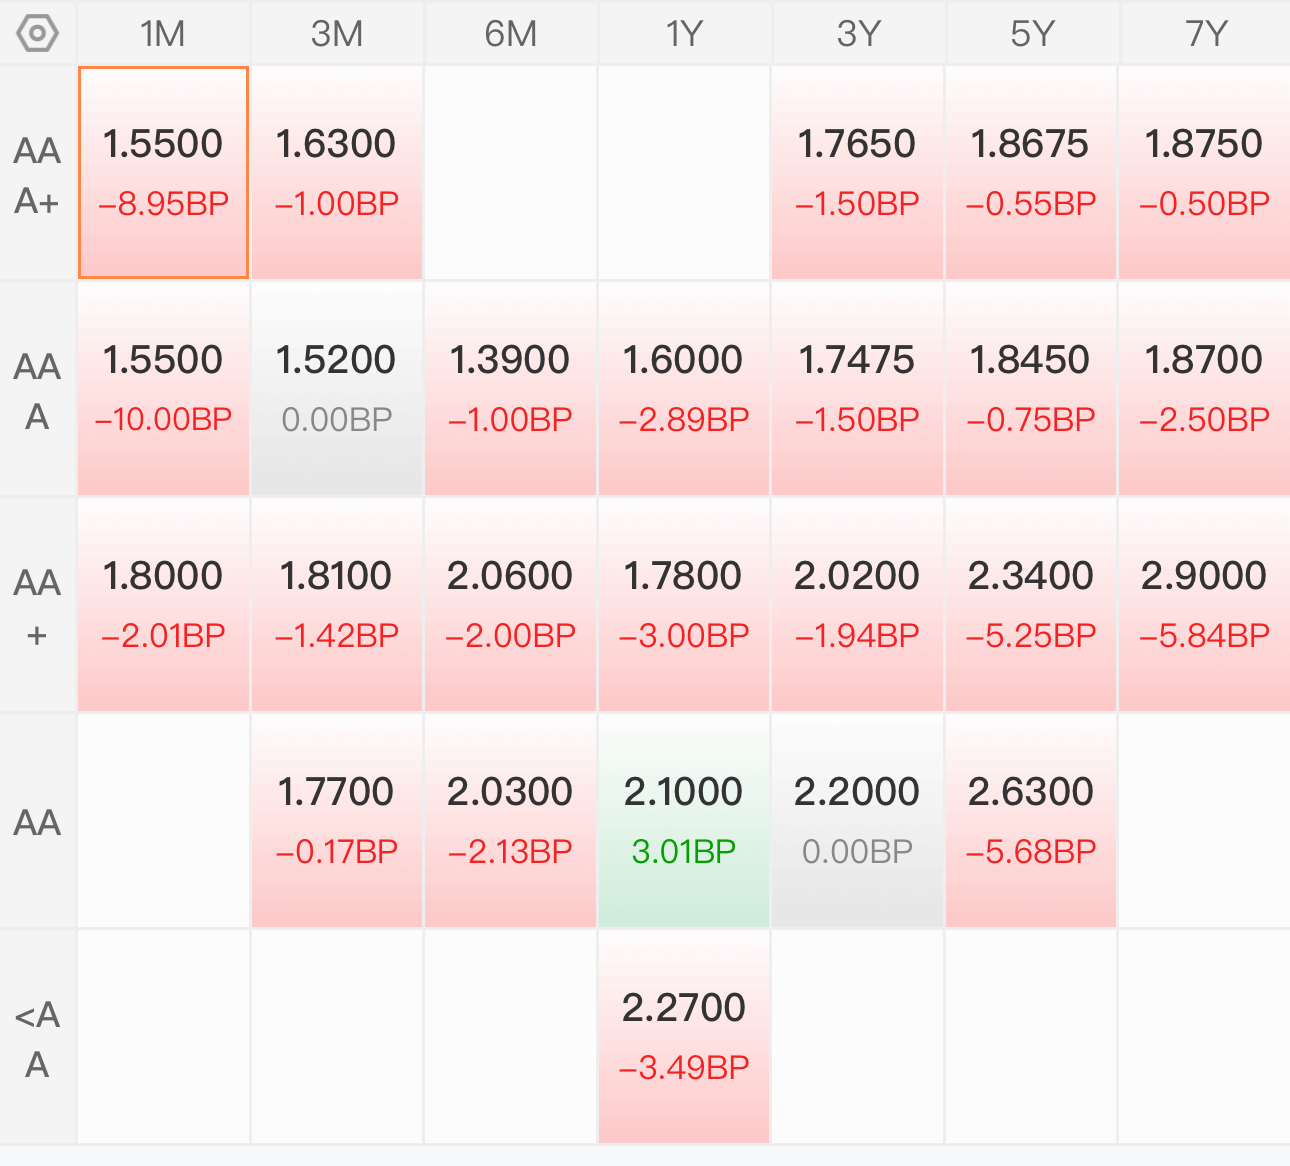Click AA+ 1M cell showing 1.8000
The image size is (1290, 1166).
coord(163,605)
